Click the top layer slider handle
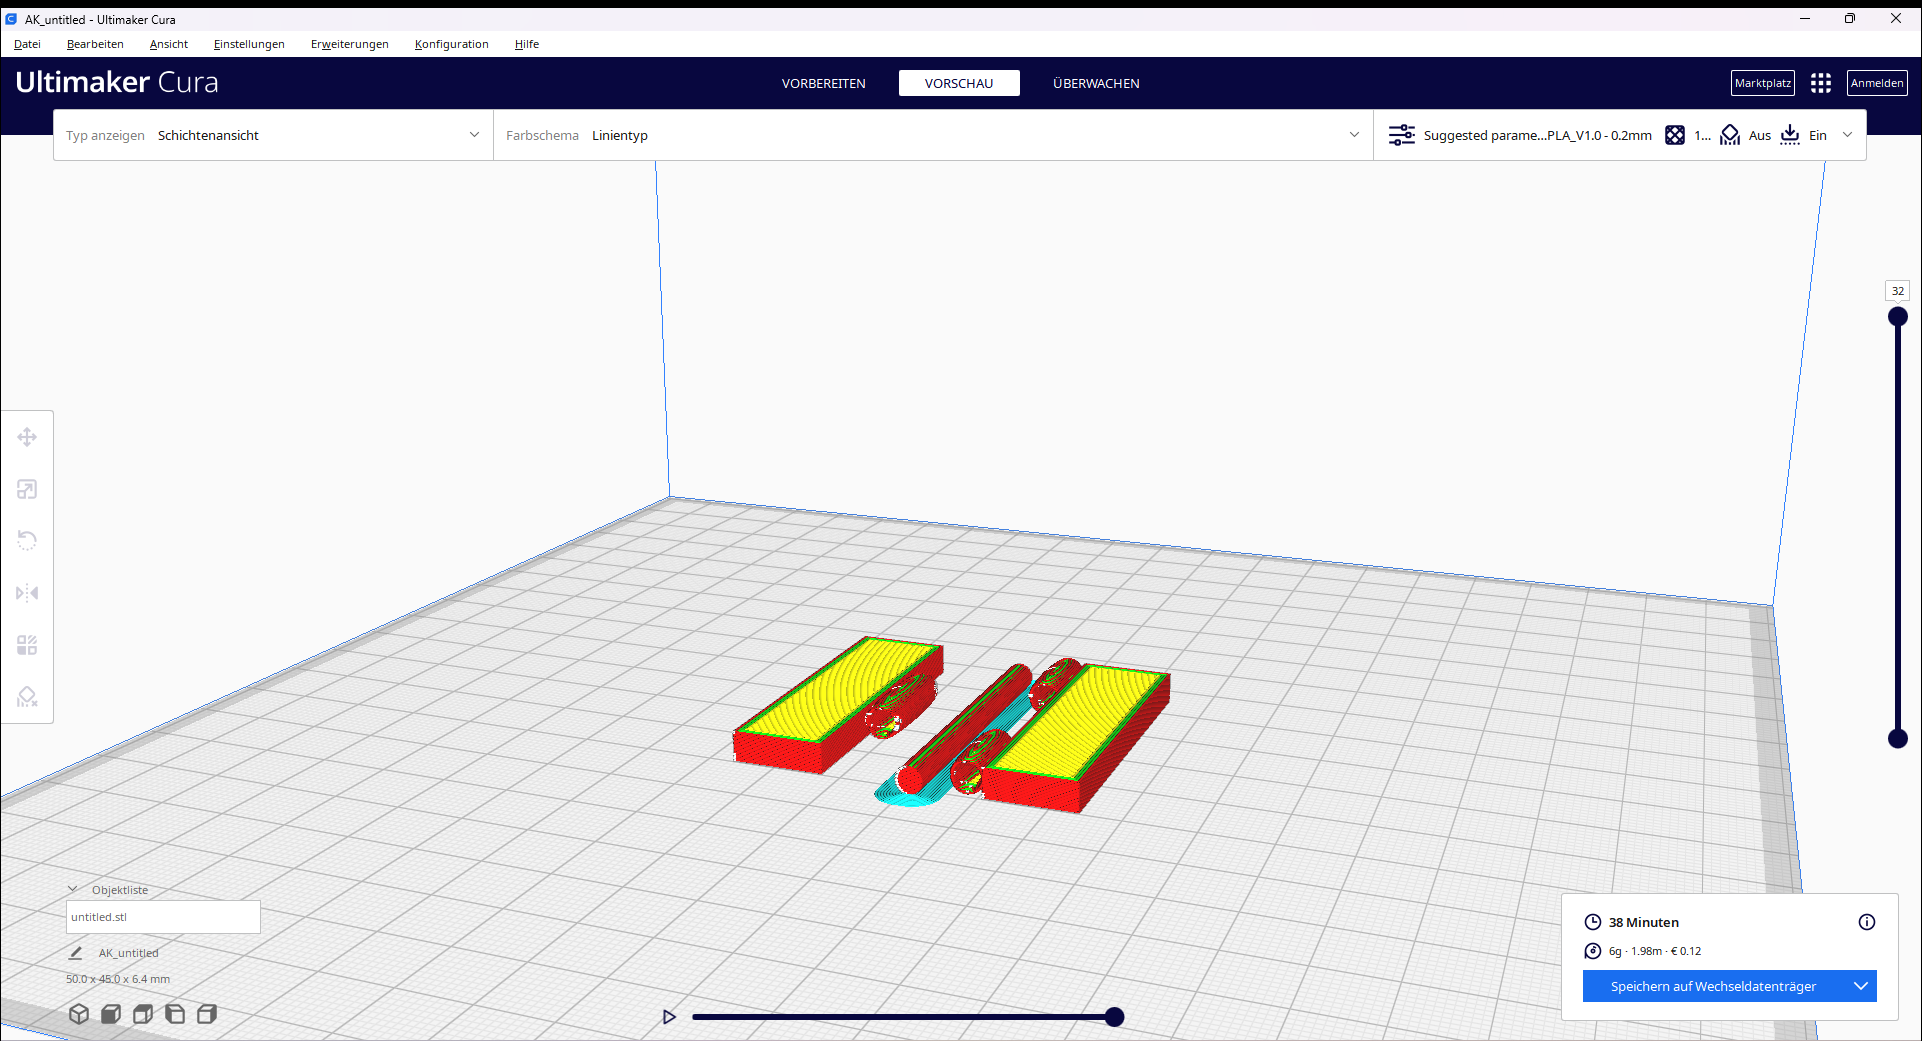Screen dimensions: 1922x1041 pos(1898,317)
